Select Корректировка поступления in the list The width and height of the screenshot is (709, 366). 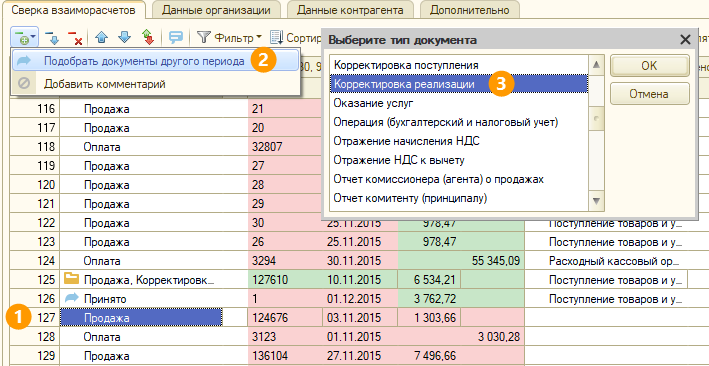458,65
